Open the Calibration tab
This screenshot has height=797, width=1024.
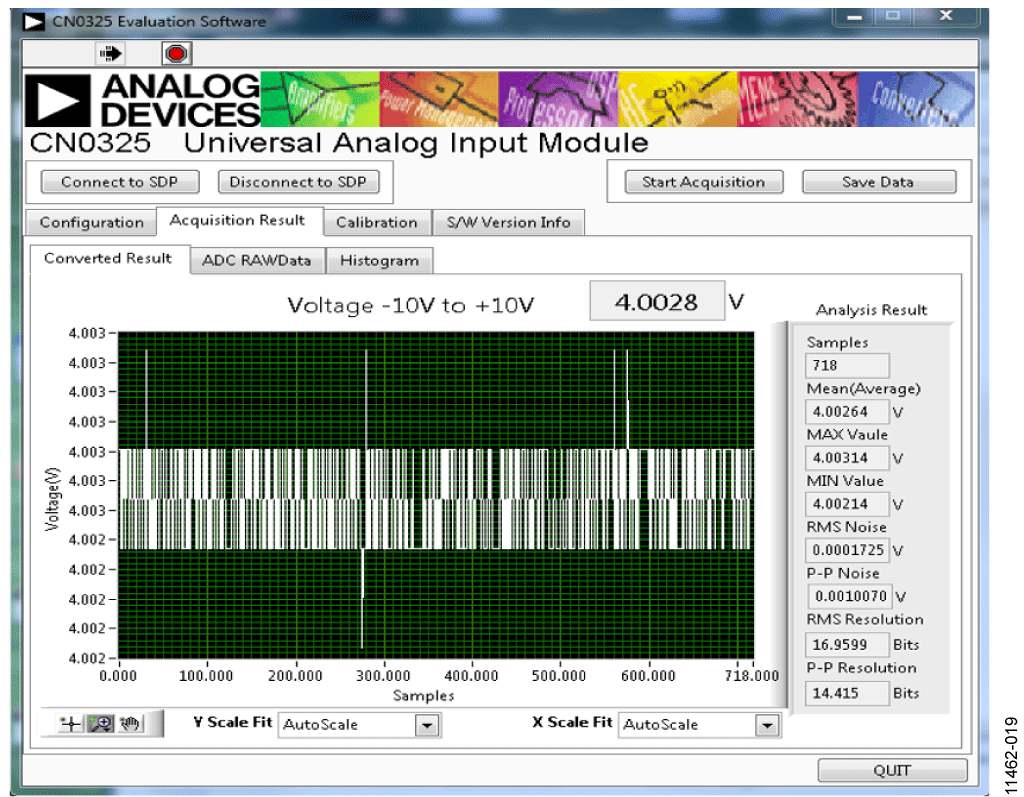377,223
